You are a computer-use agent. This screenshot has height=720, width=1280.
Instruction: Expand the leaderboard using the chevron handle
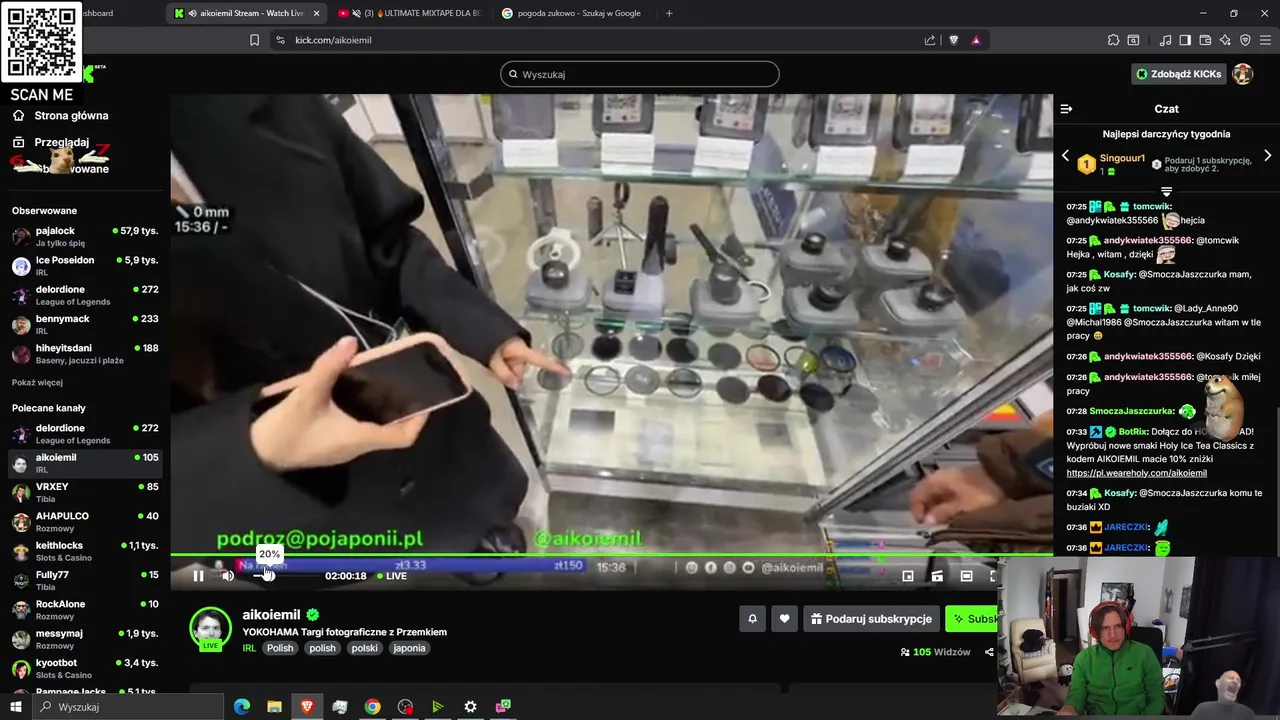point(1166,191)
